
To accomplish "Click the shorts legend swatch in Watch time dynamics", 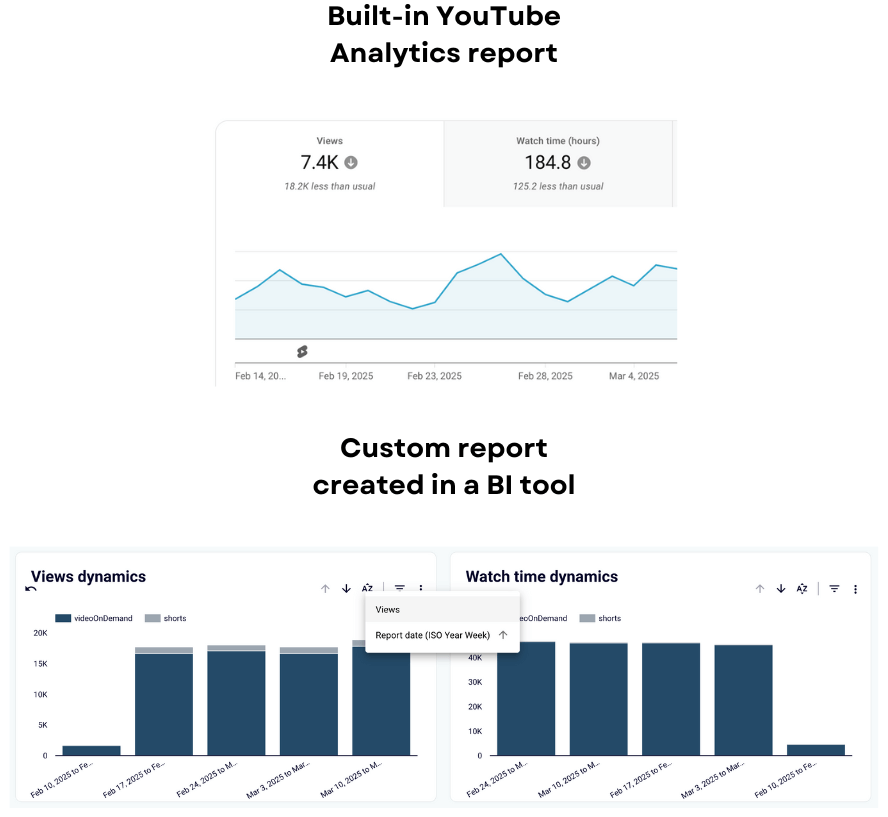I will click(x=587, y=618).
